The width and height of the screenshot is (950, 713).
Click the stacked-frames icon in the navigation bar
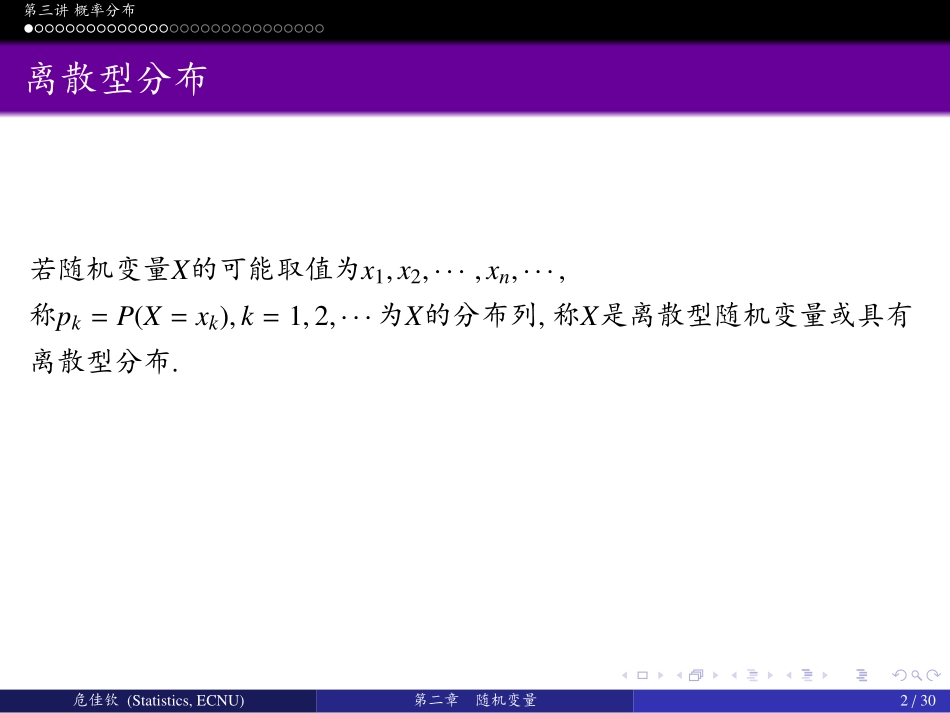point(696,675)
